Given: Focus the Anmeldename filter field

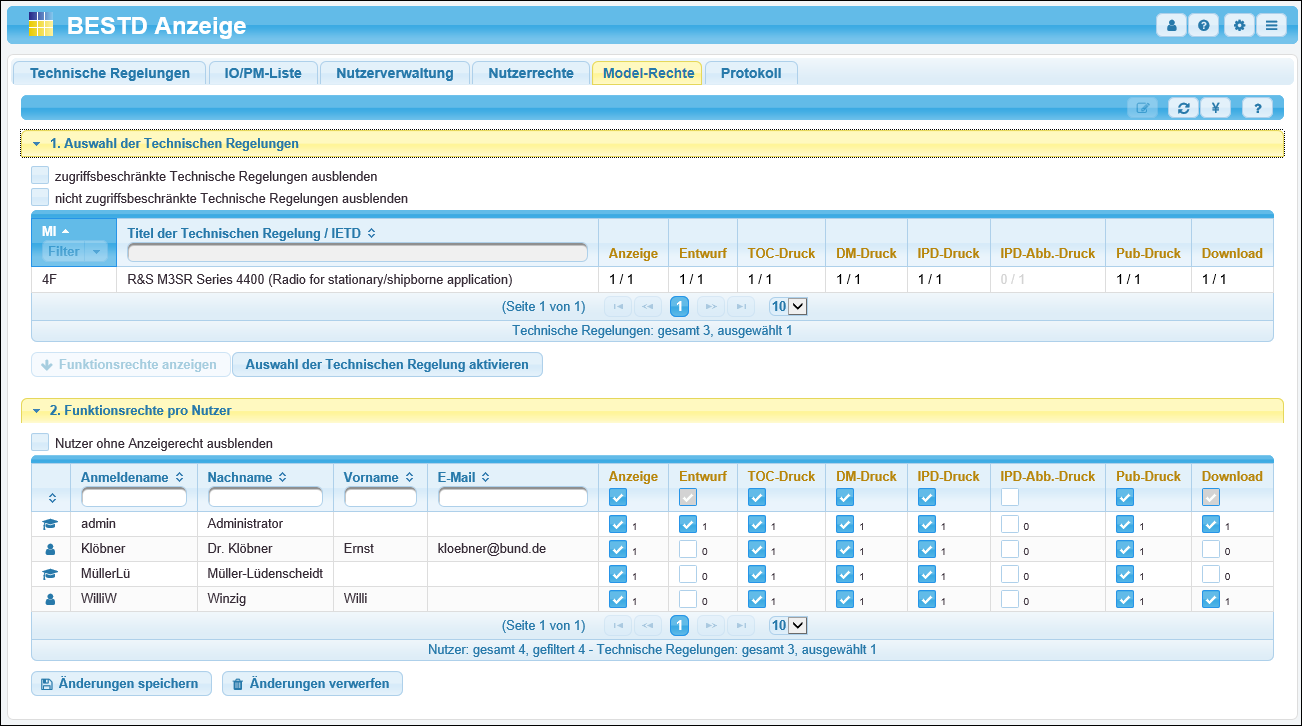Looking at the screenshot, I should [134, 497].
